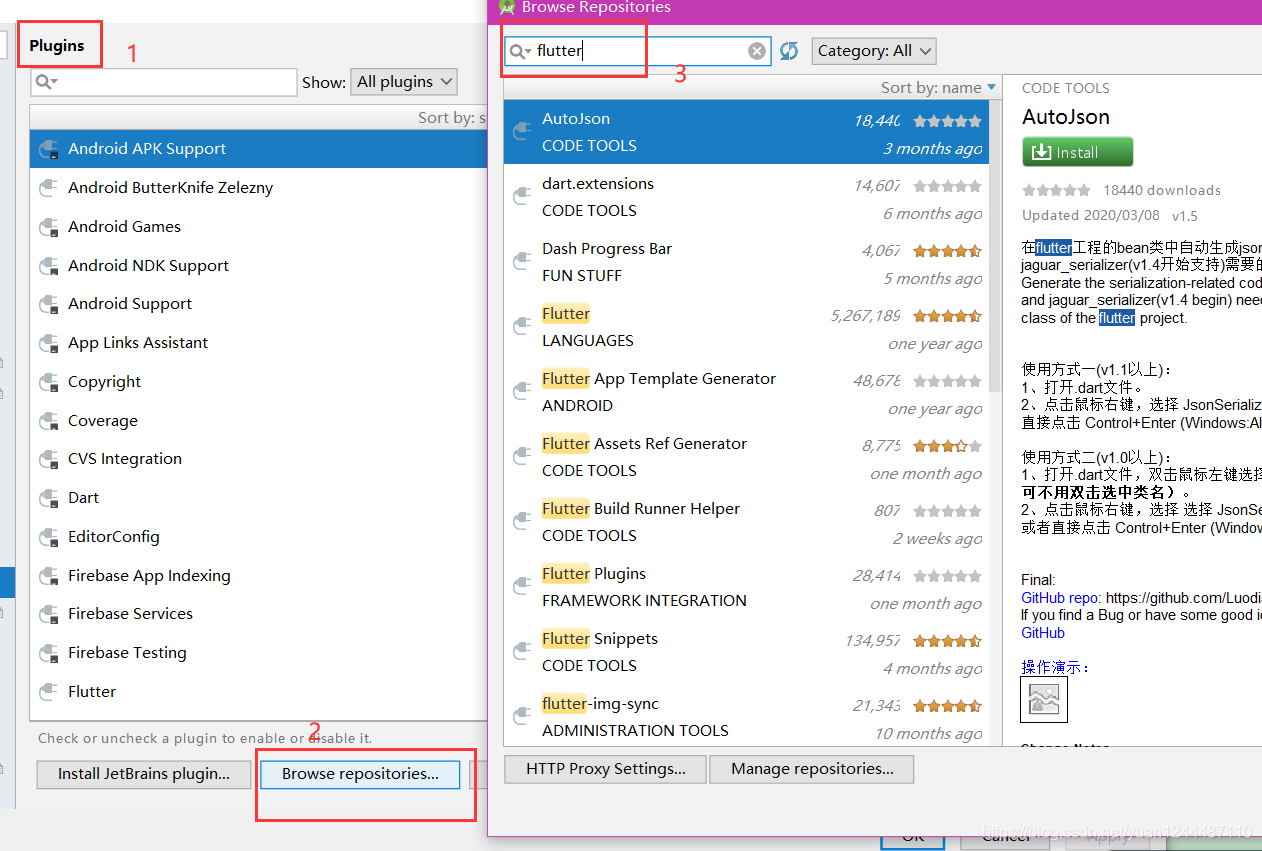This screenshot has height=851, width=1262.
Task: Open demo image thumbnail in description
Action: [x=1044, y=700]
